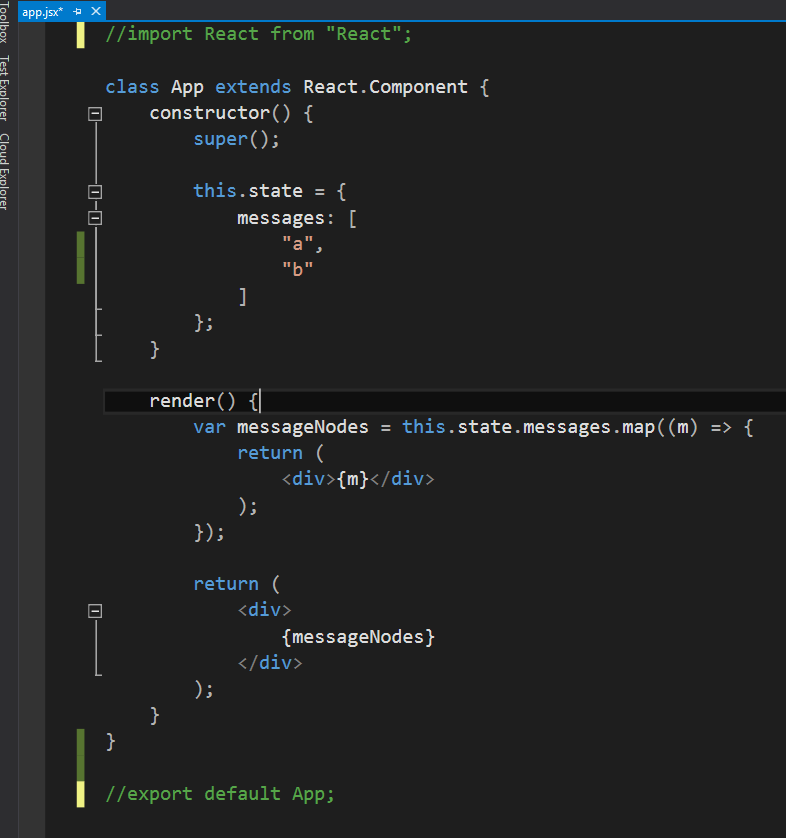Click the '.map((m) =>' call
This screenshot has height=838, width=786.
(x=671, y=427)
